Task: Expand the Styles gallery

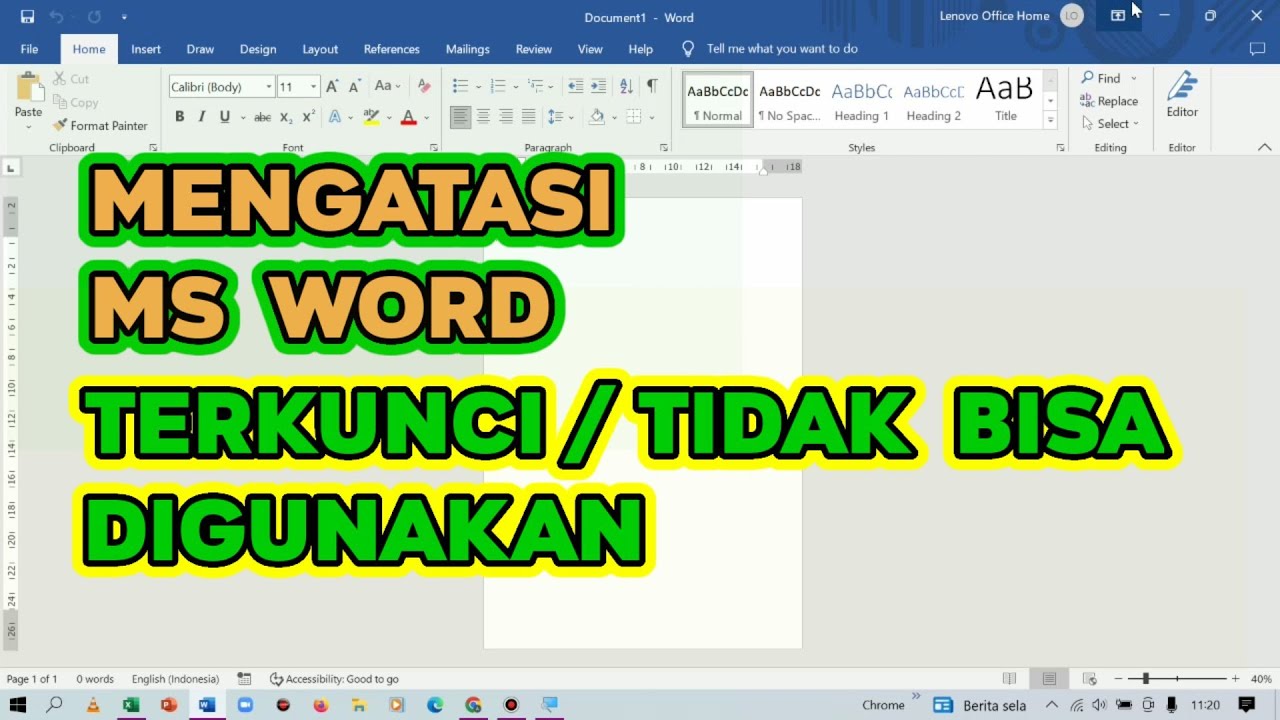Action: click(1050, 120)
